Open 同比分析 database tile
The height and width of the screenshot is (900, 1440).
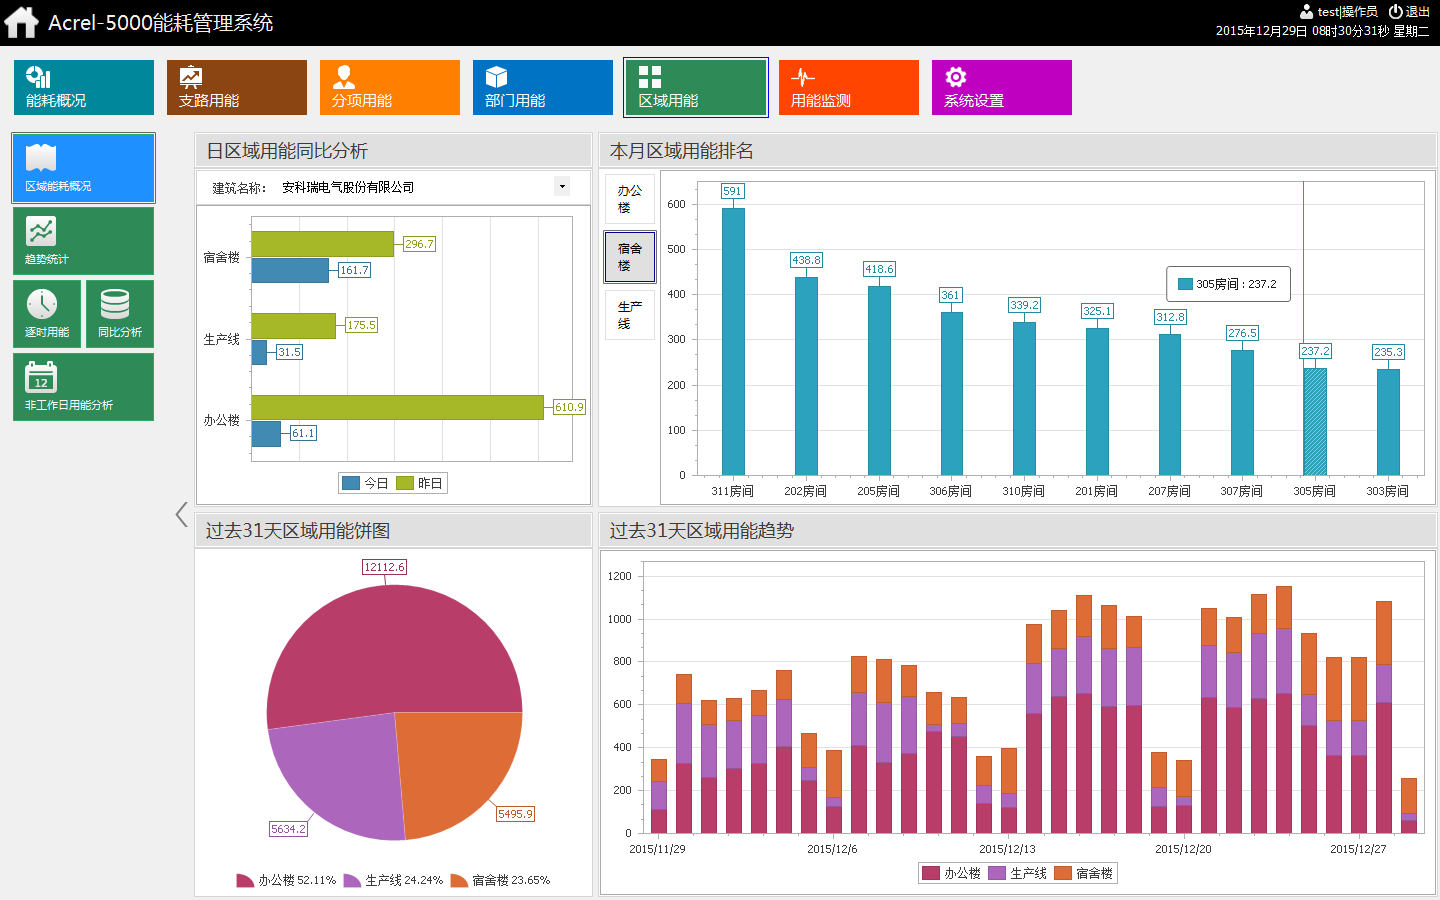tap(120, 314)
